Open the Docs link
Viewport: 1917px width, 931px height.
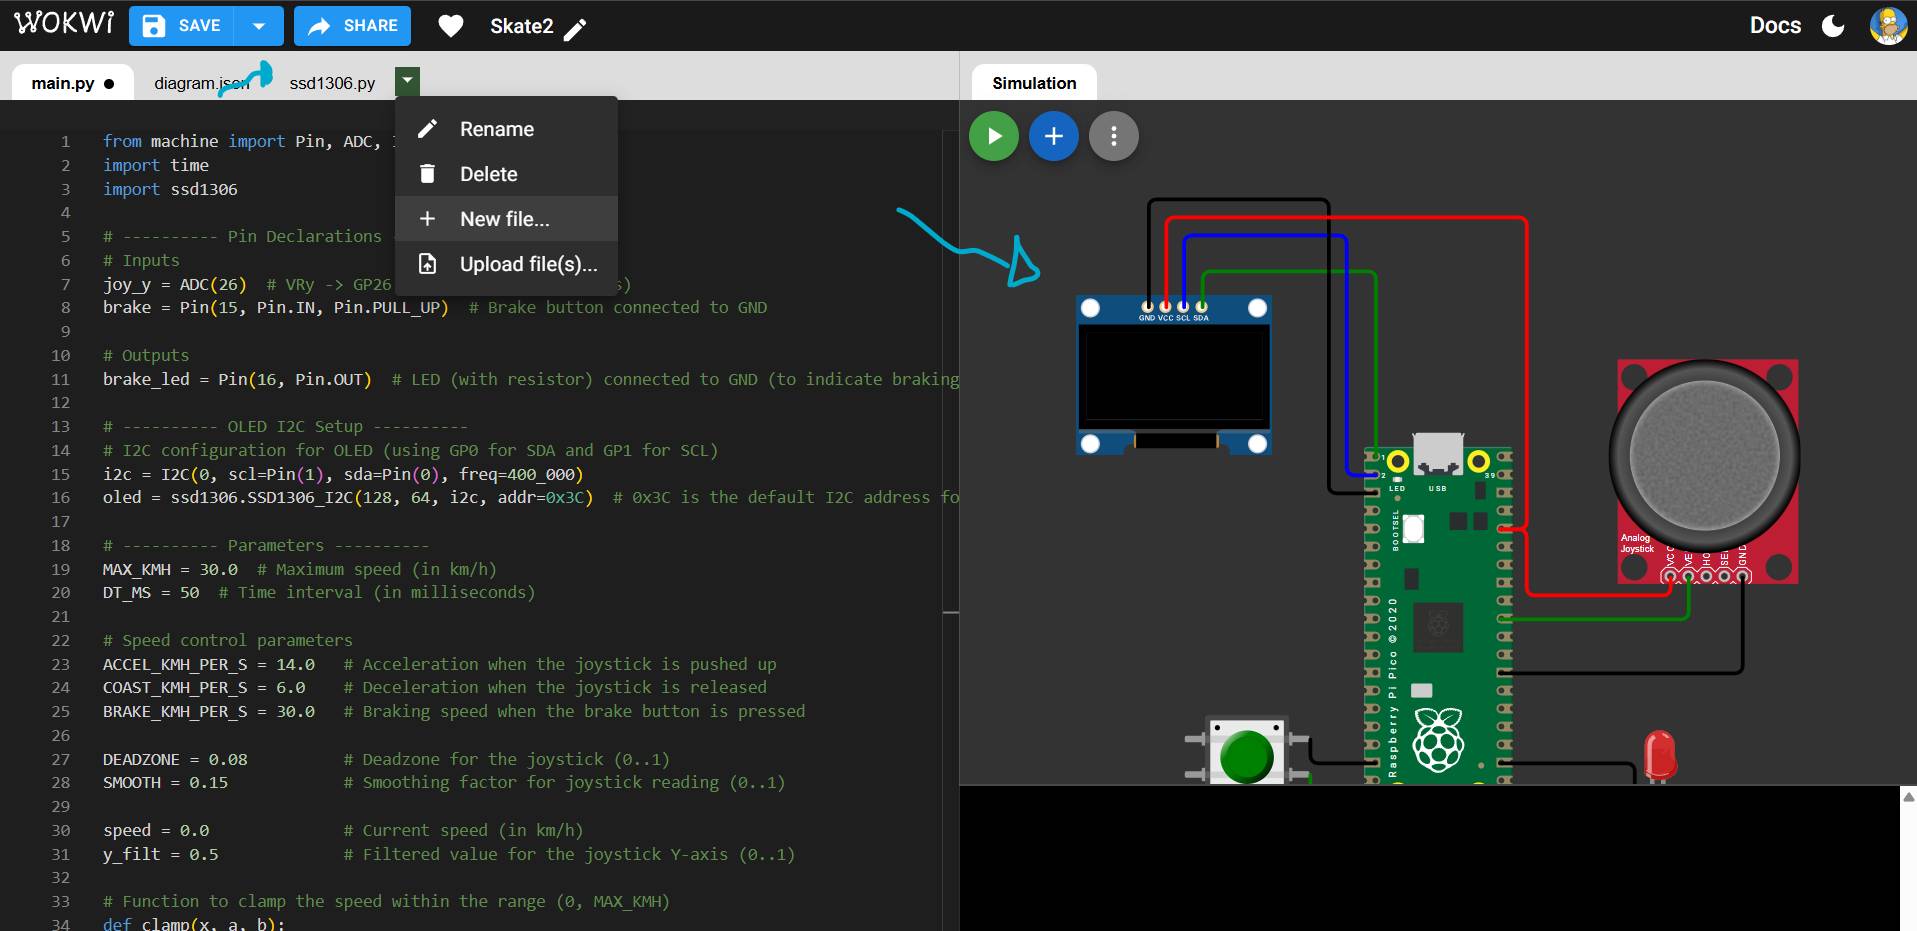[x=1775, y=25]
